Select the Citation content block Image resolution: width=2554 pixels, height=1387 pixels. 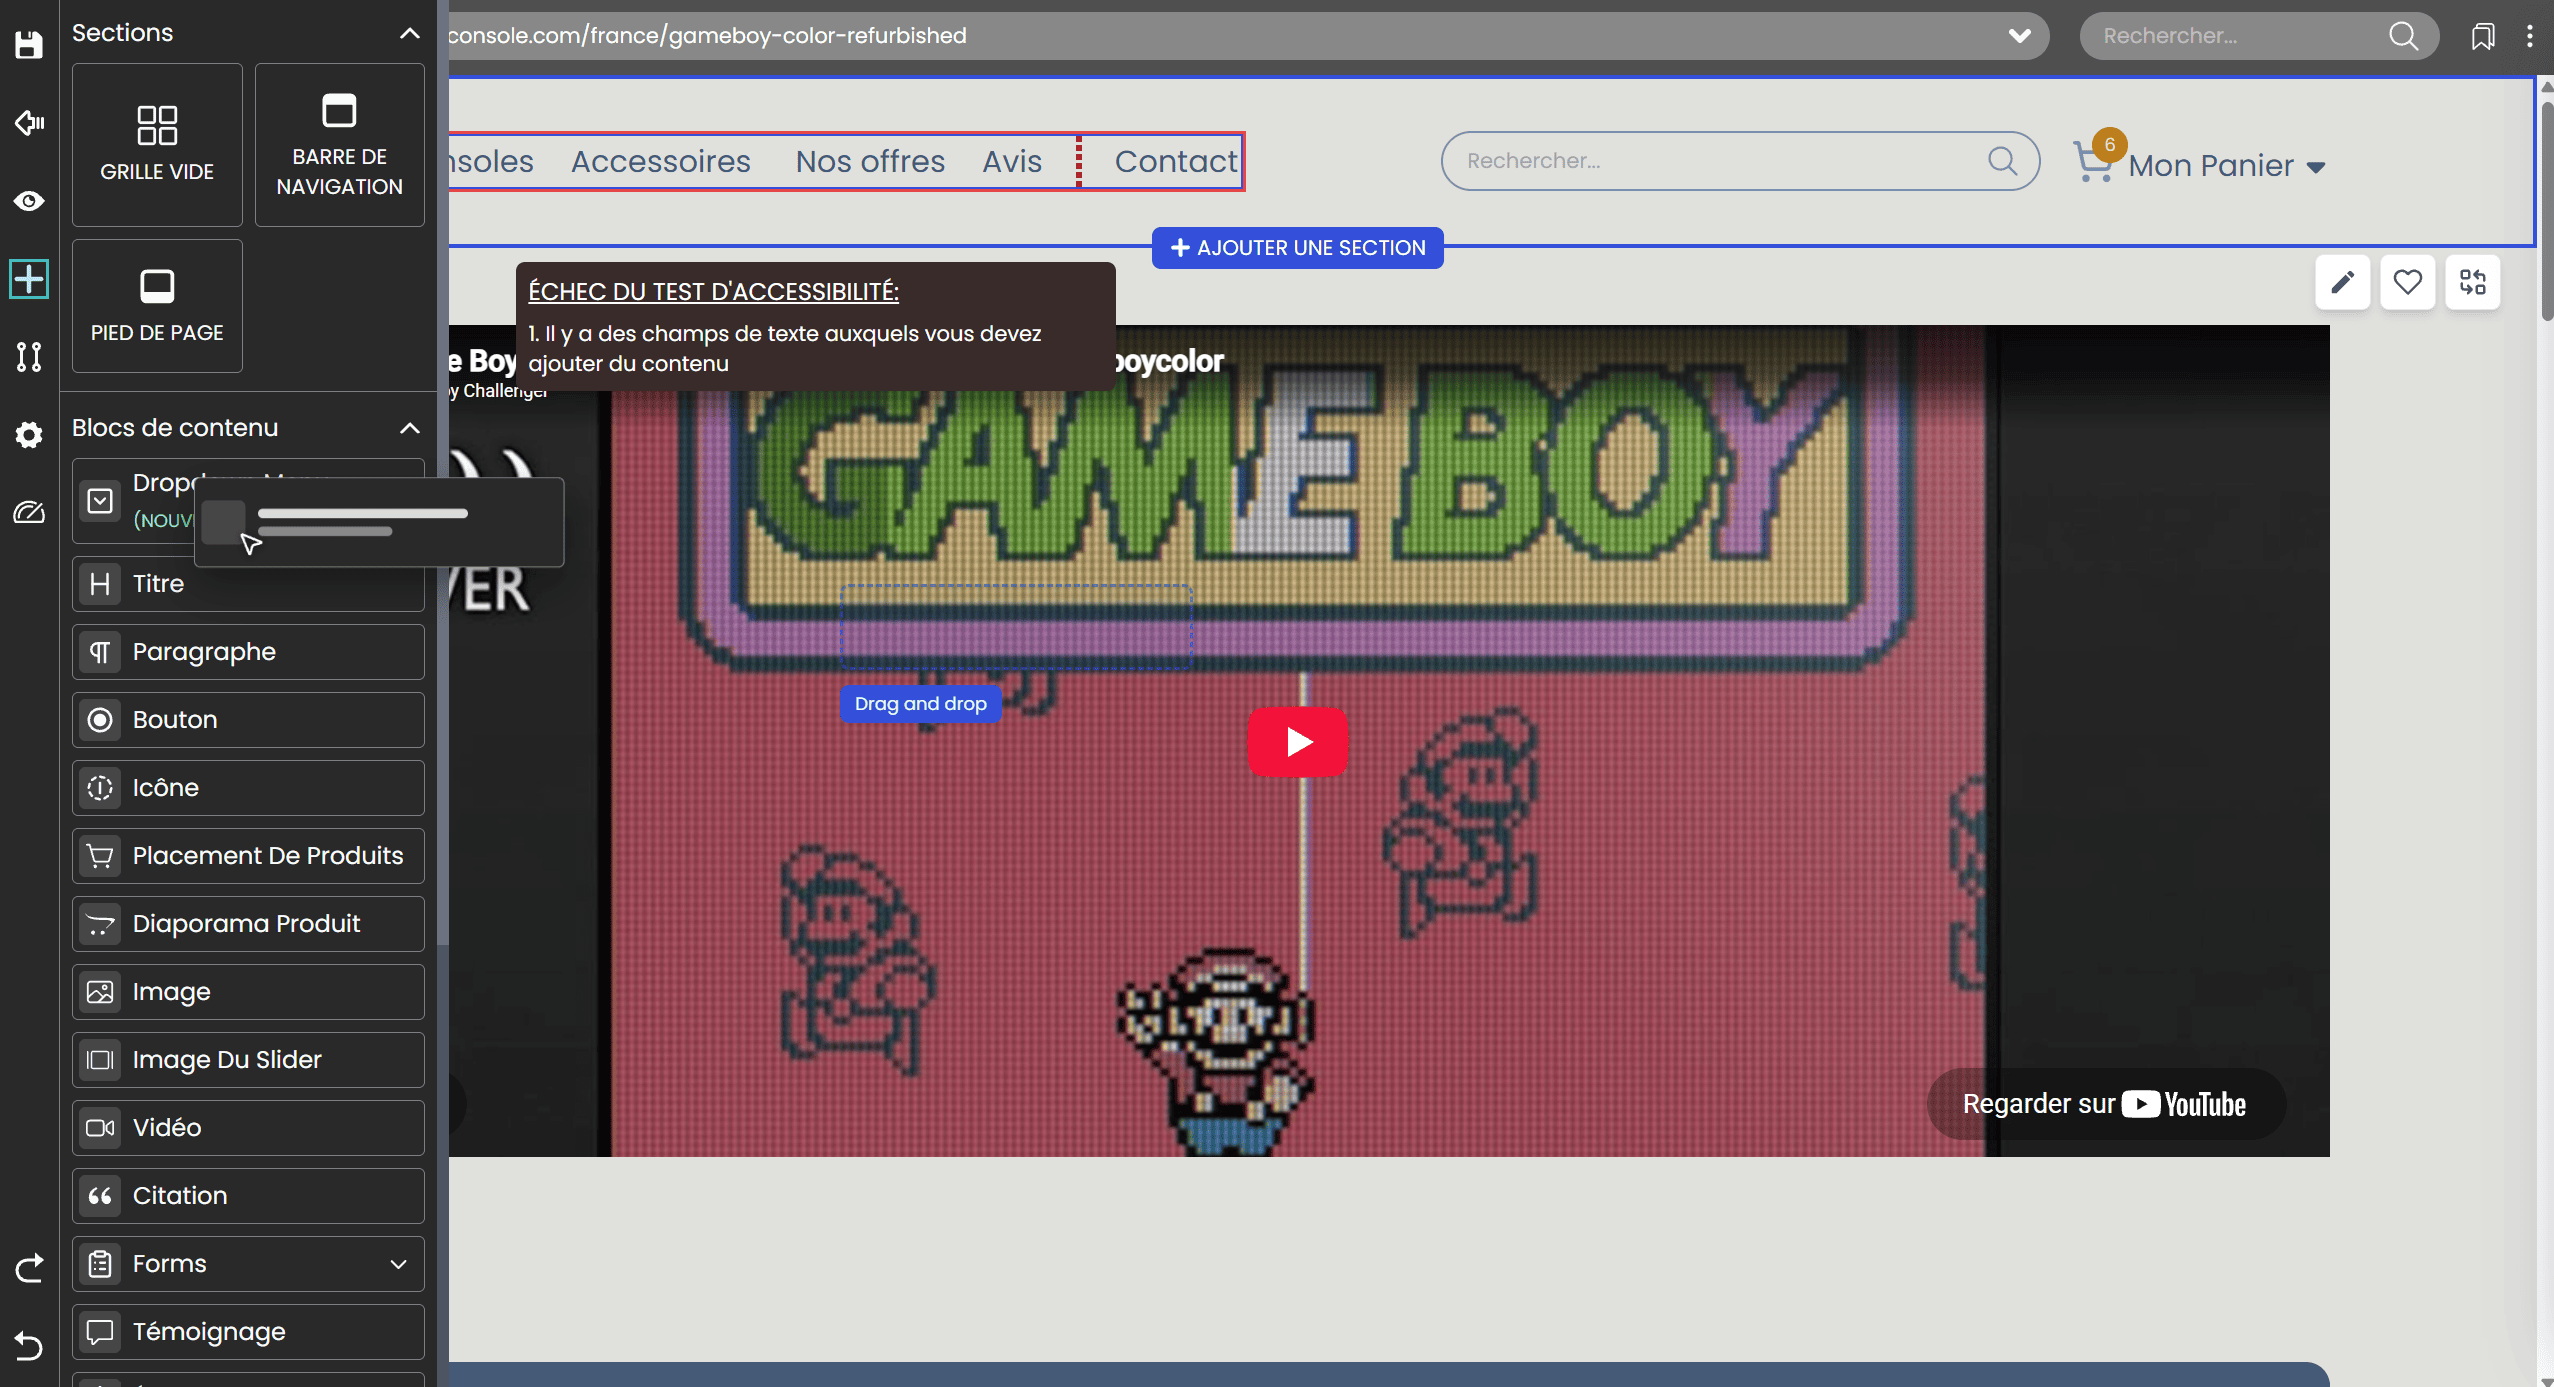248,1196
